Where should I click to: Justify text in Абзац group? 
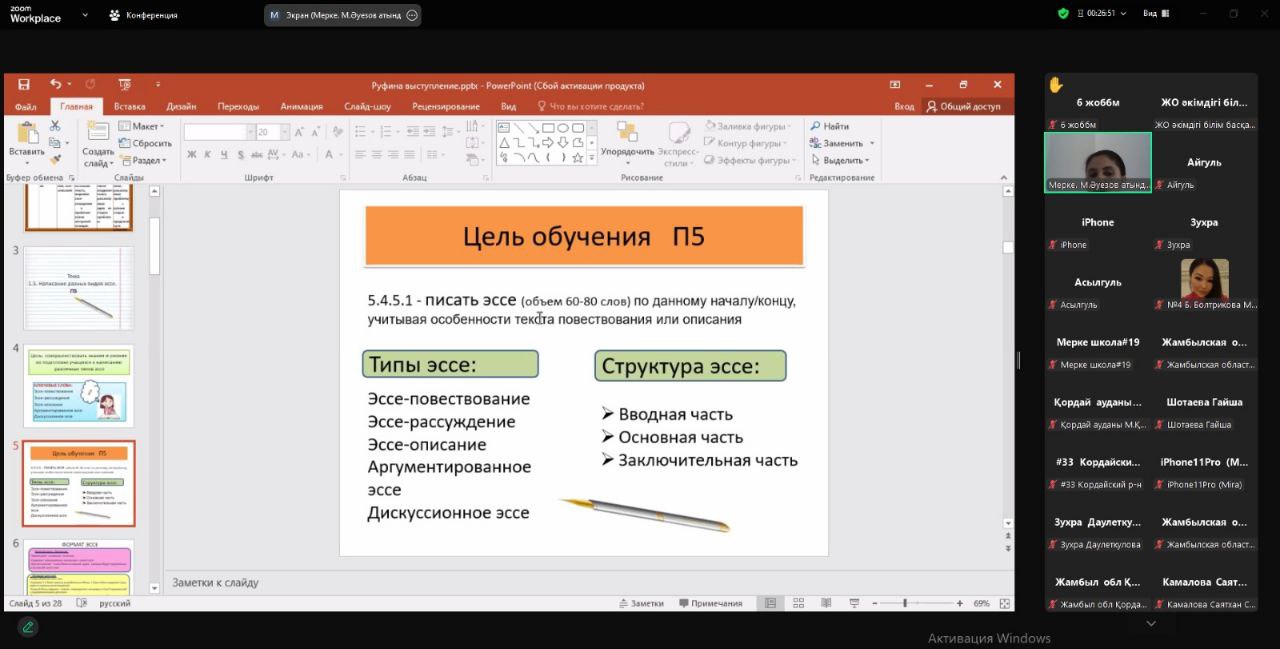[408, 155]
